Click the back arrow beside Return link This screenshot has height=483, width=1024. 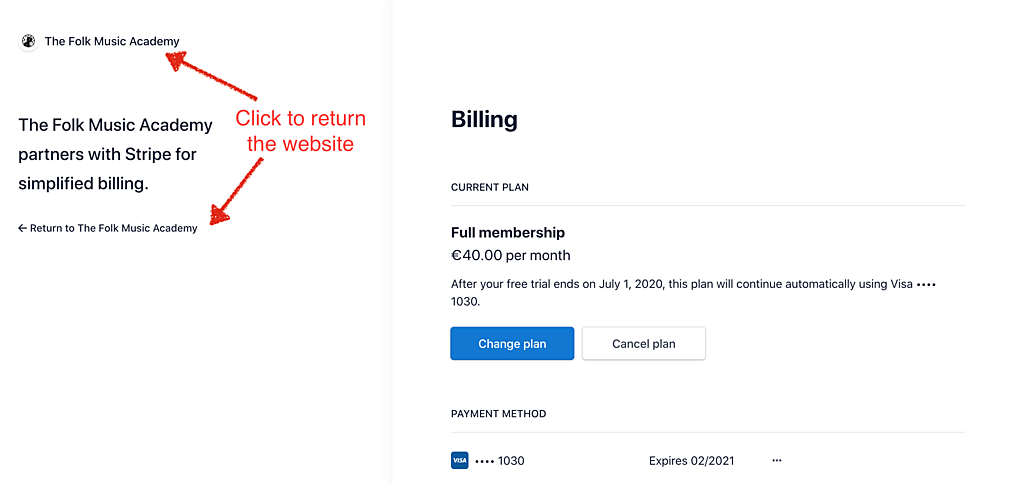tap(22, 228)
